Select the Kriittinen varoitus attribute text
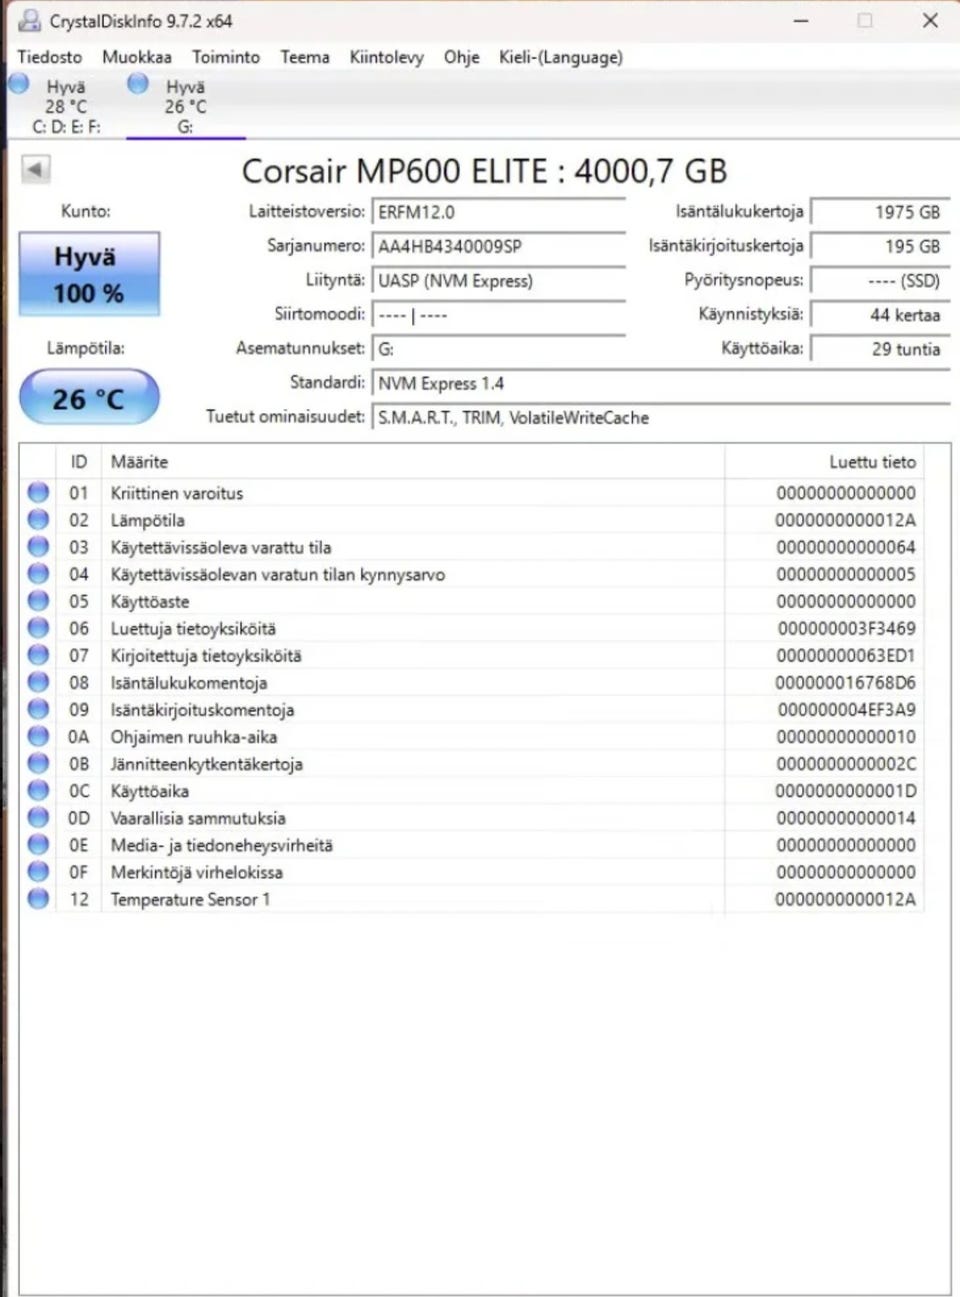This screenshot has width=960, height=1297. (177, 493)
